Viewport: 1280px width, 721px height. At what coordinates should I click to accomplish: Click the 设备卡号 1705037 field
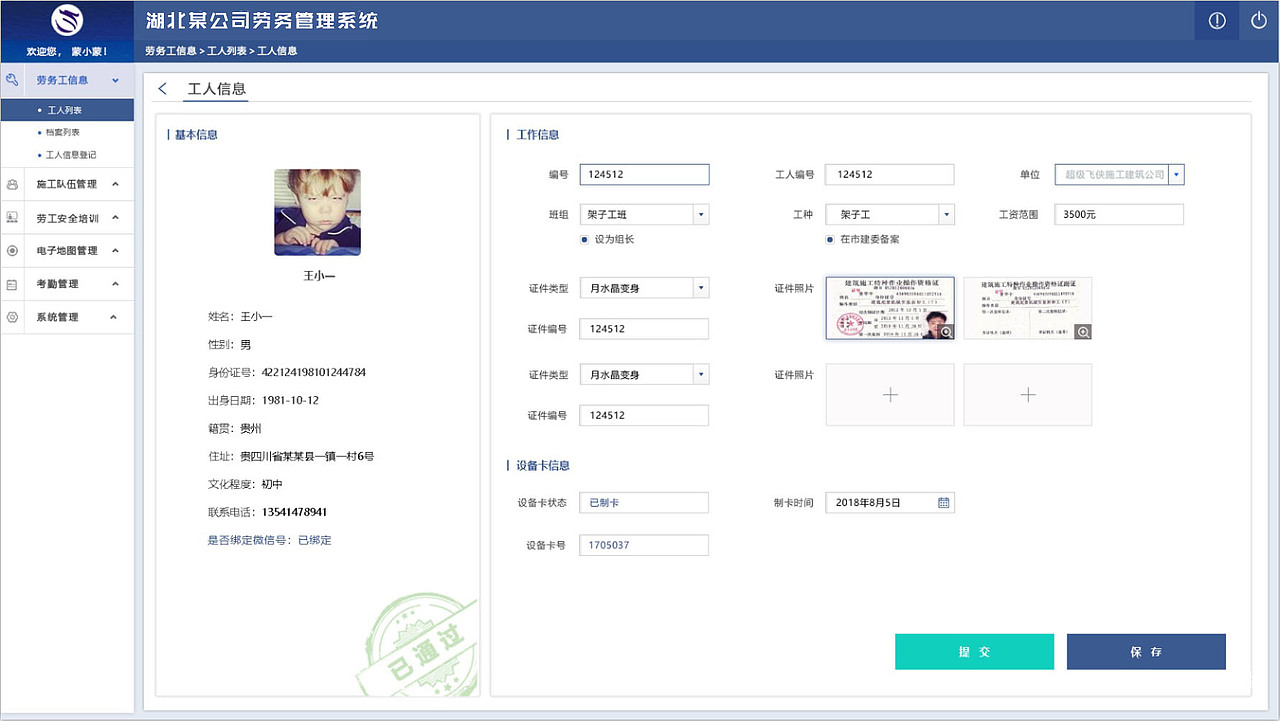[x=644, y=545]
